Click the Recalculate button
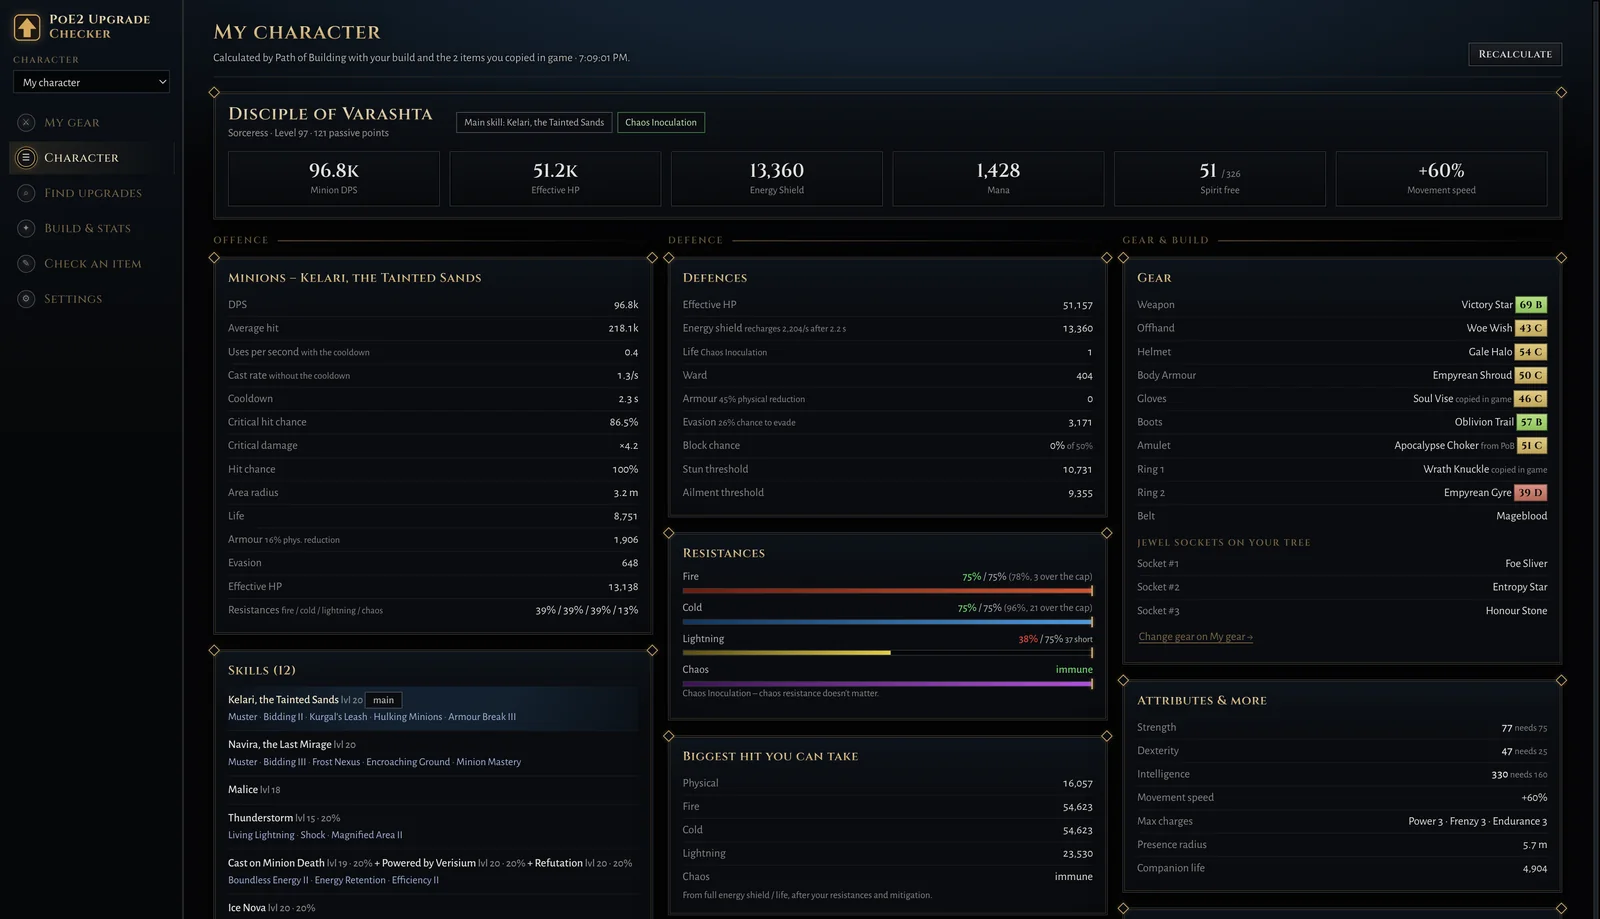This screenshot has width=1600, height=919. (1515, 54)
